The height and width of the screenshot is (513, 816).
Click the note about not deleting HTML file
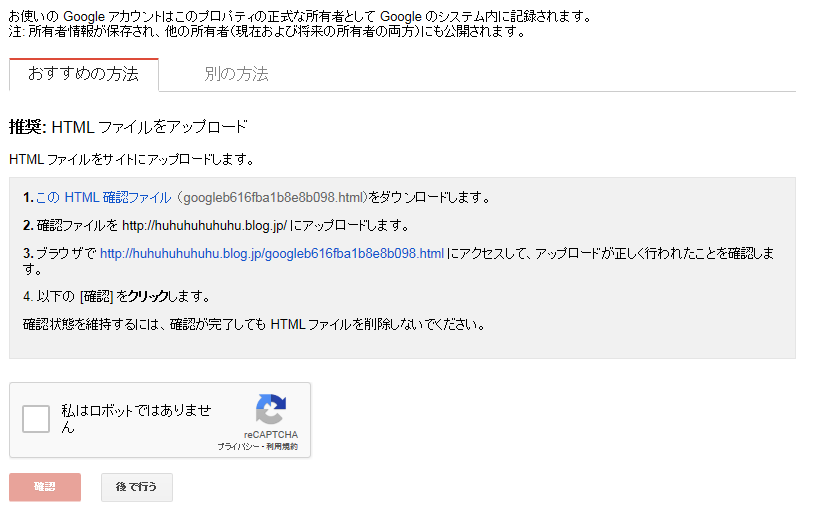tap(254, 325)
